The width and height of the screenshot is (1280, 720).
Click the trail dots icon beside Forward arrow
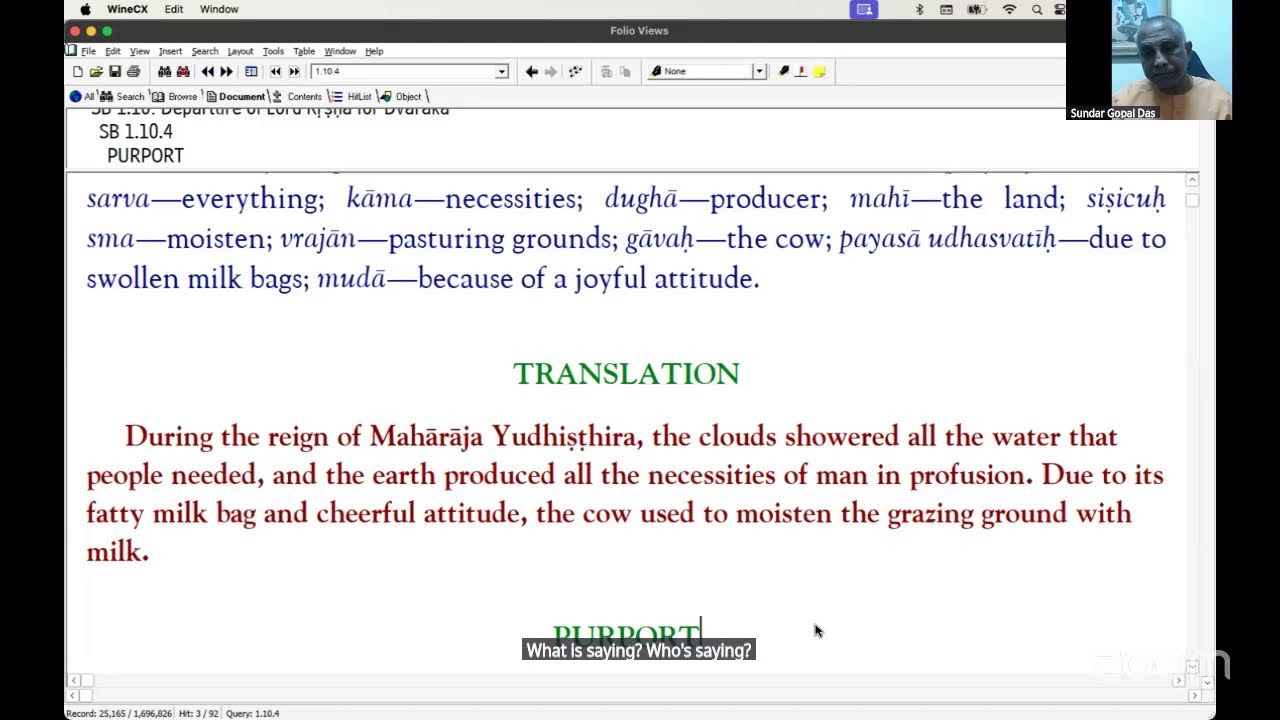[575, 72]
